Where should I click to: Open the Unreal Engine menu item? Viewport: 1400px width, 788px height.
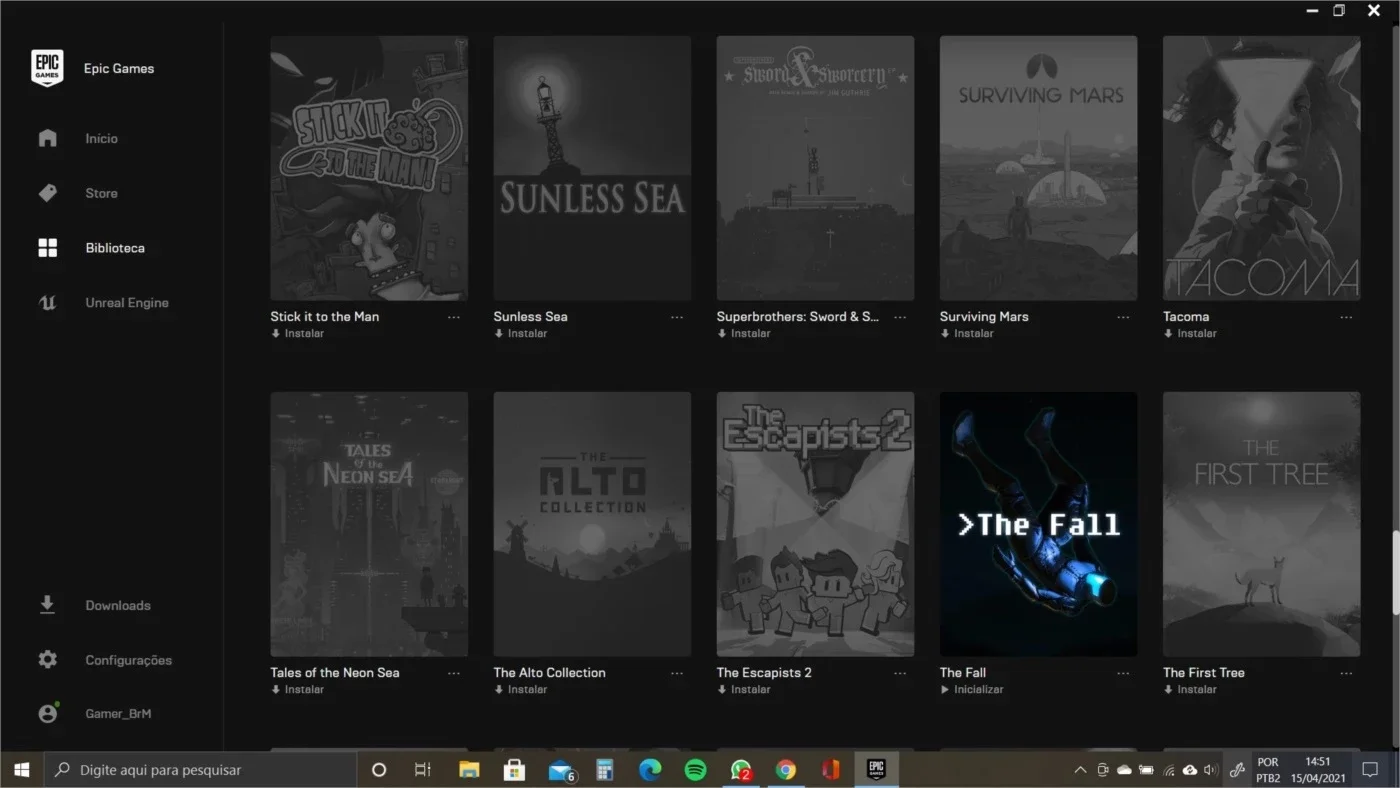point(127,303)
